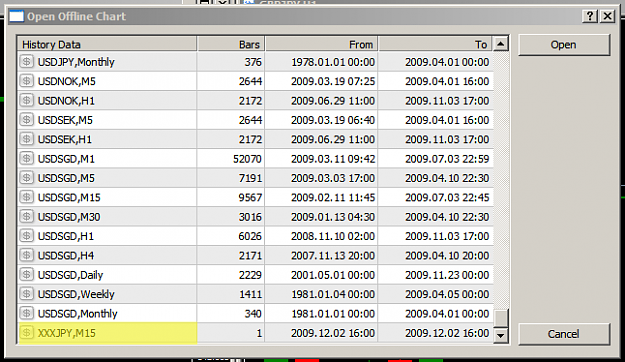Click the bars value 7191
The width and height of the screenshot is (625, 362).
click(x=250, y=178)
